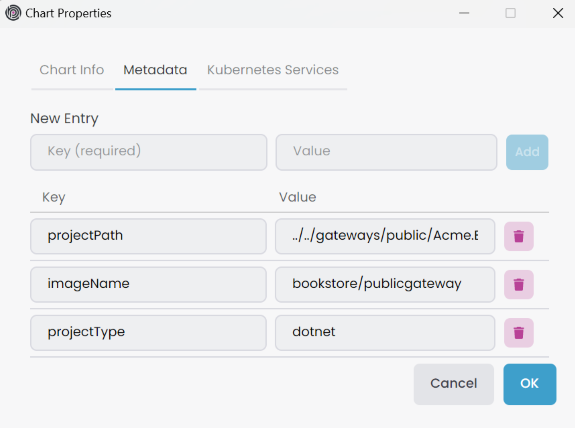Remove the projectType entry via trash icon
Image resolution: width=575 pixels, height=428 pixels.
click(519, 333)
